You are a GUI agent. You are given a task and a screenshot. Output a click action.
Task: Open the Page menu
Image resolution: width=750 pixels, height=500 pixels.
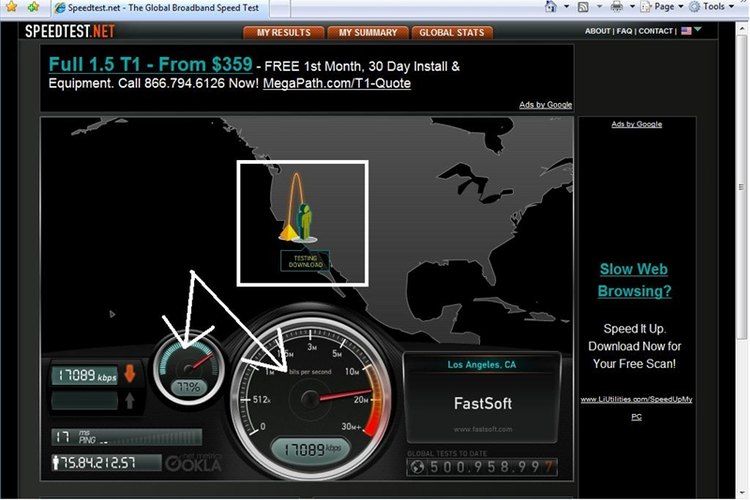pyautogui.click(x=662, y=7)
